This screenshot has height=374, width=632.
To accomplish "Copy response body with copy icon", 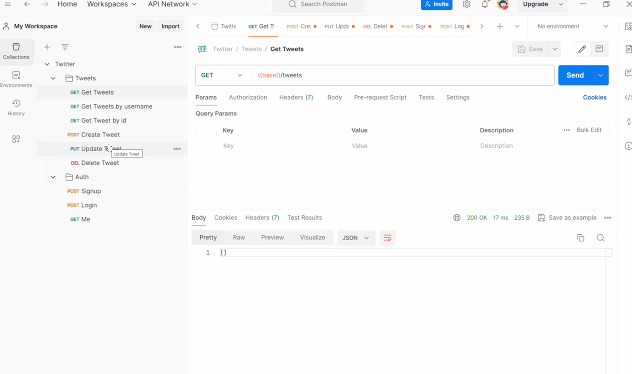I will [580, 238].
